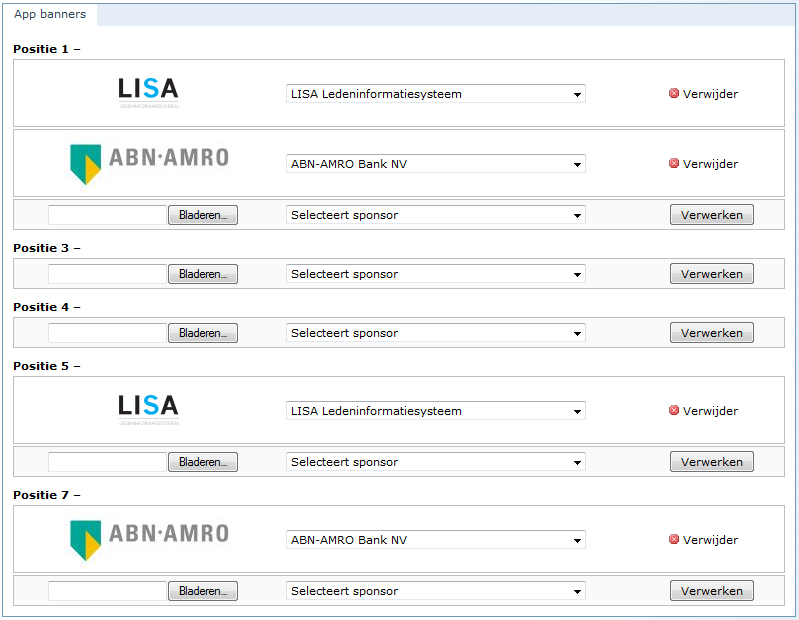Click the 'Positie 4 –' heading
Viewport: 799px width, 620px height.
[x=47, y=307]
